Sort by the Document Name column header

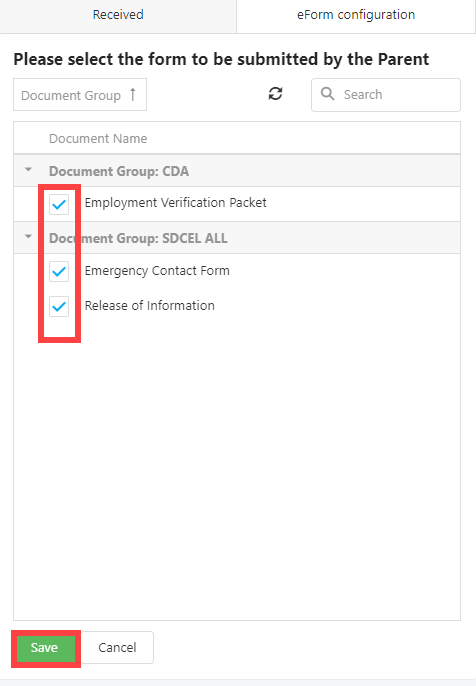pyautogui.click(x=98, y=139)
